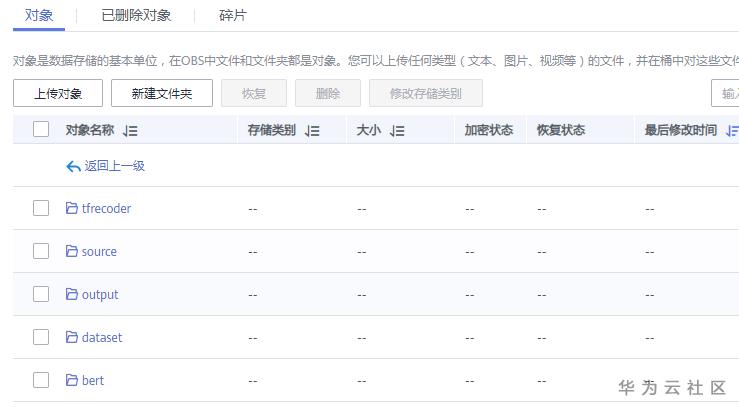Viewport: 739px width, 413px height.
Task: Click the output folder icon
Action: point(72,294)
